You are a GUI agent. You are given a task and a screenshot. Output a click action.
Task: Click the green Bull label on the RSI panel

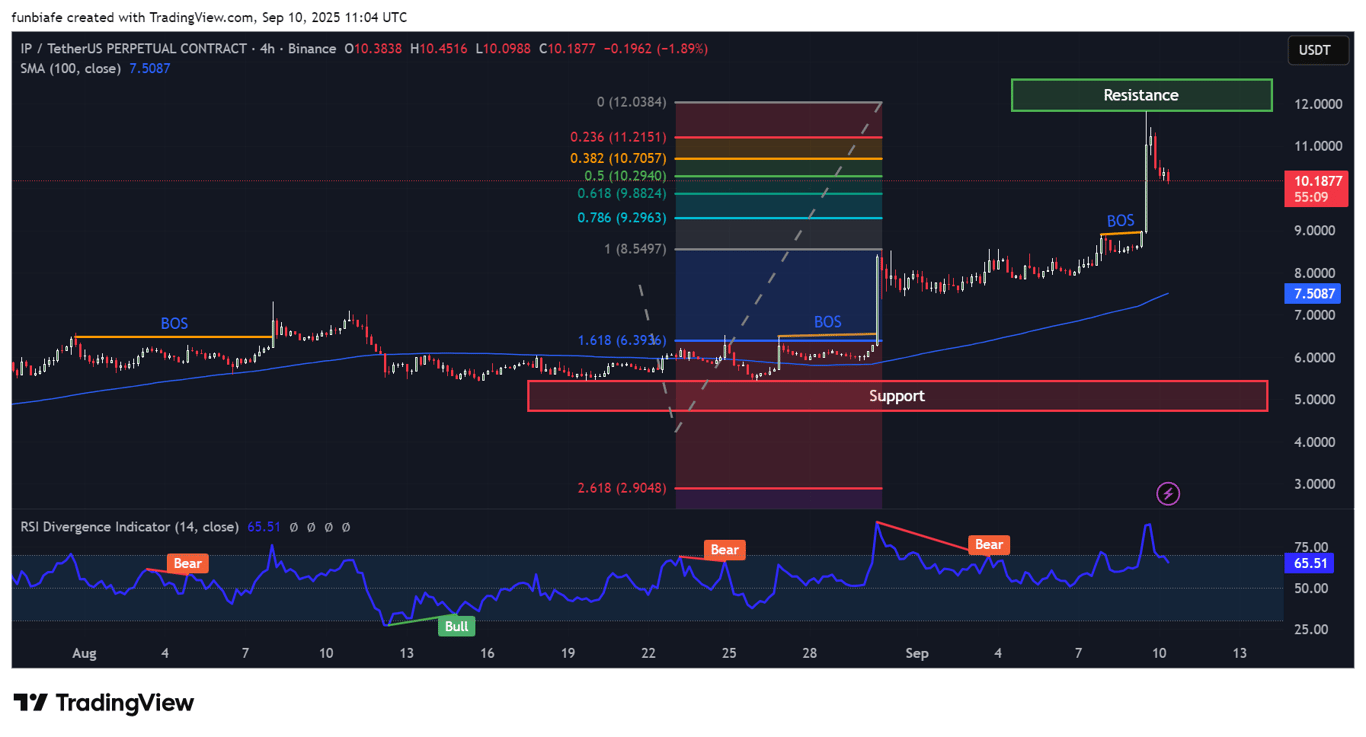[456, 626]
